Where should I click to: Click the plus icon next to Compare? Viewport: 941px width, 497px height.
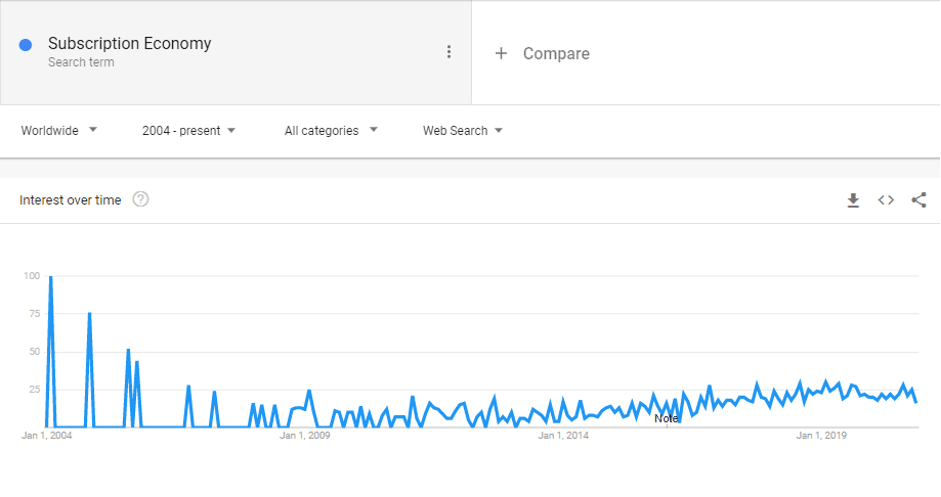tap(501, 53)
